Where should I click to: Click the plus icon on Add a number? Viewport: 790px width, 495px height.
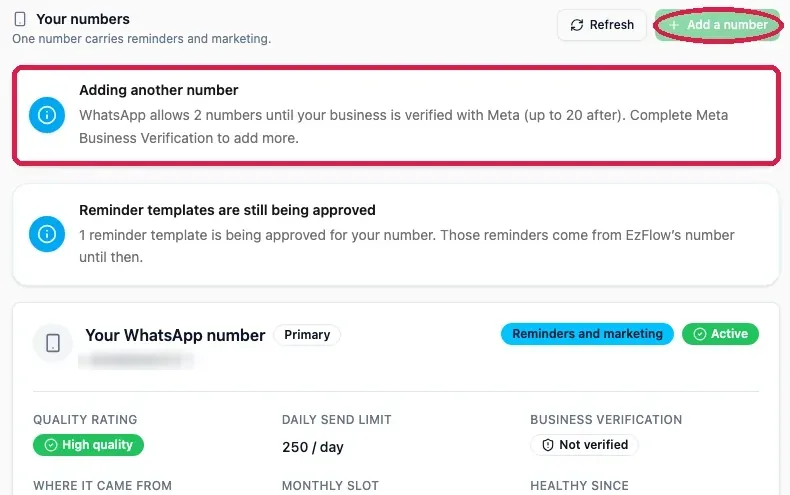tap(674, 25)
